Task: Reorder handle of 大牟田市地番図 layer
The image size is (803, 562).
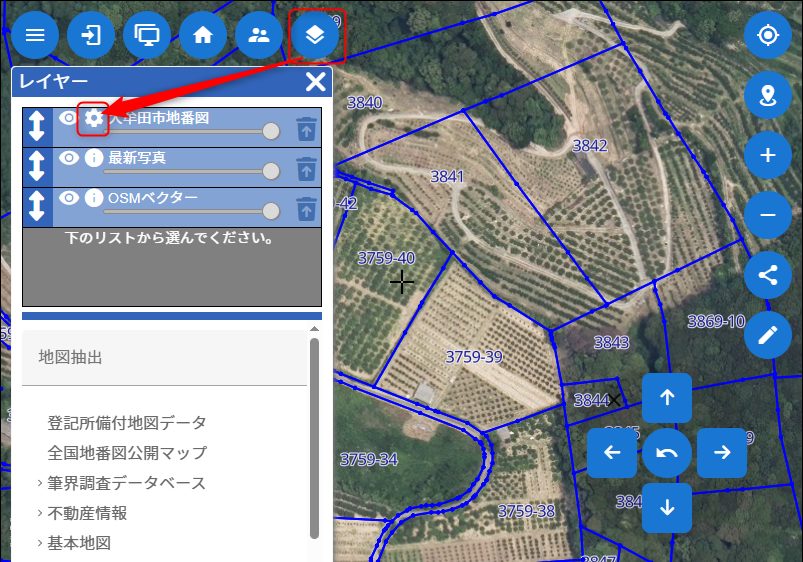Action: (x=37, y=127)
